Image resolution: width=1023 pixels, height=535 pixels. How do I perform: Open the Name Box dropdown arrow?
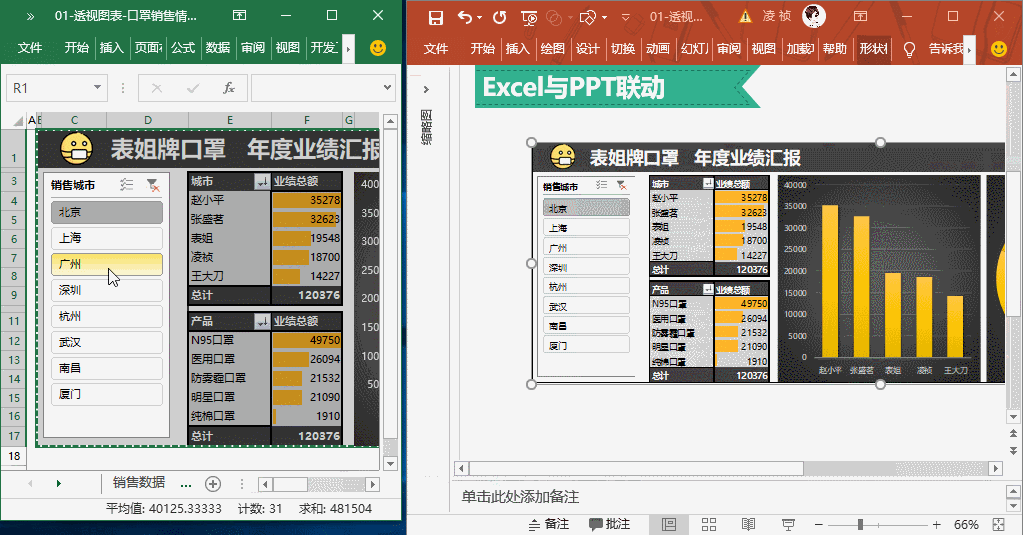click(x=97, y=87)
